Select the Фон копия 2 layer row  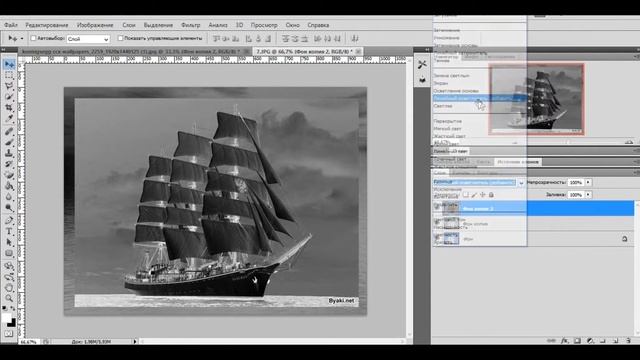tap(534, 208)
